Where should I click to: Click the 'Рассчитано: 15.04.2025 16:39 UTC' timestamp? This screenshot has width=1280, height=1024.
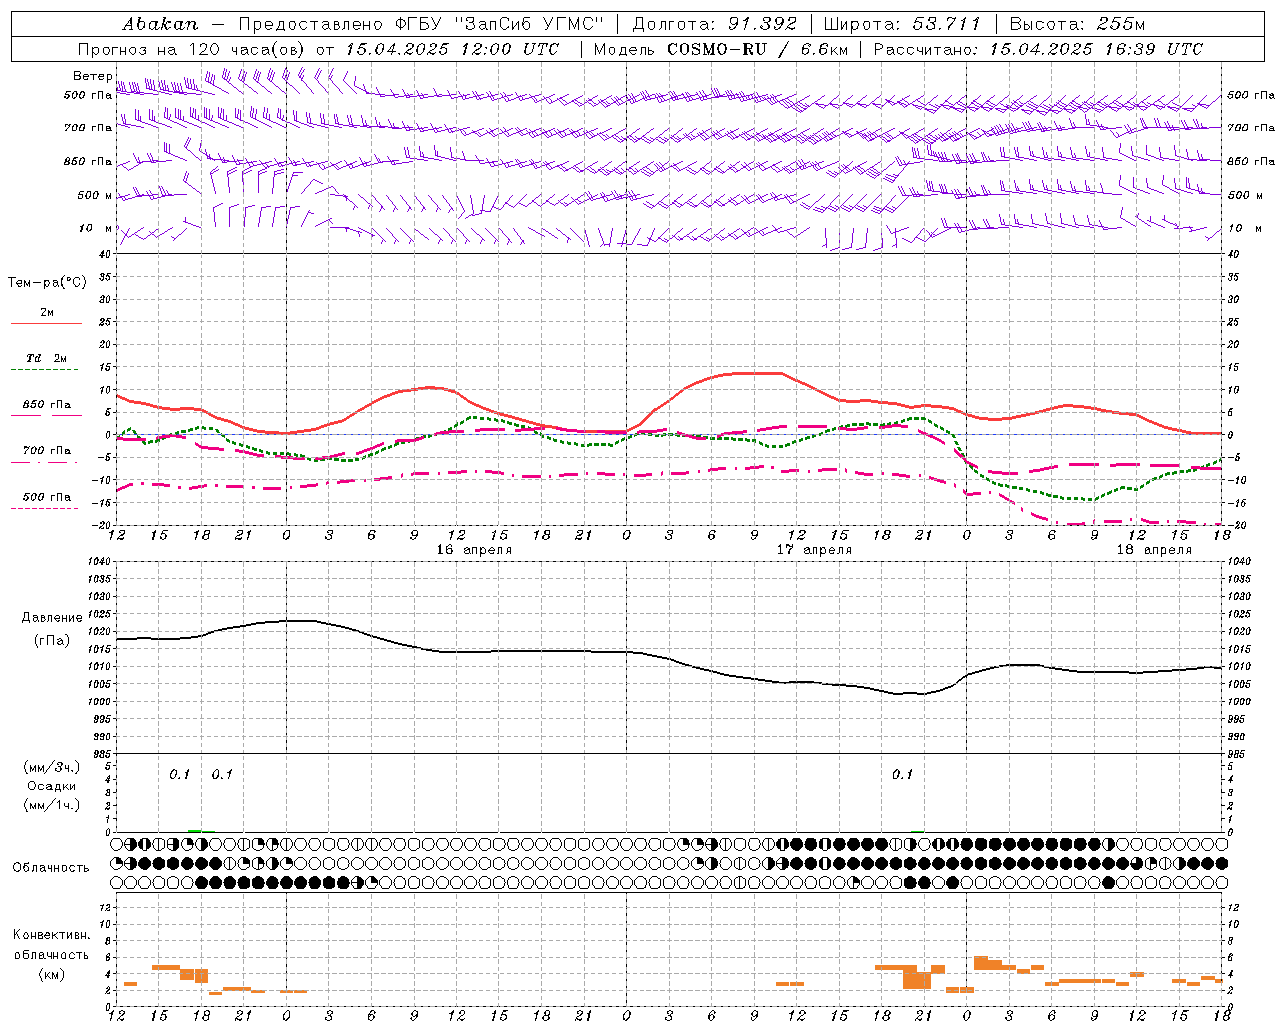1038,49
